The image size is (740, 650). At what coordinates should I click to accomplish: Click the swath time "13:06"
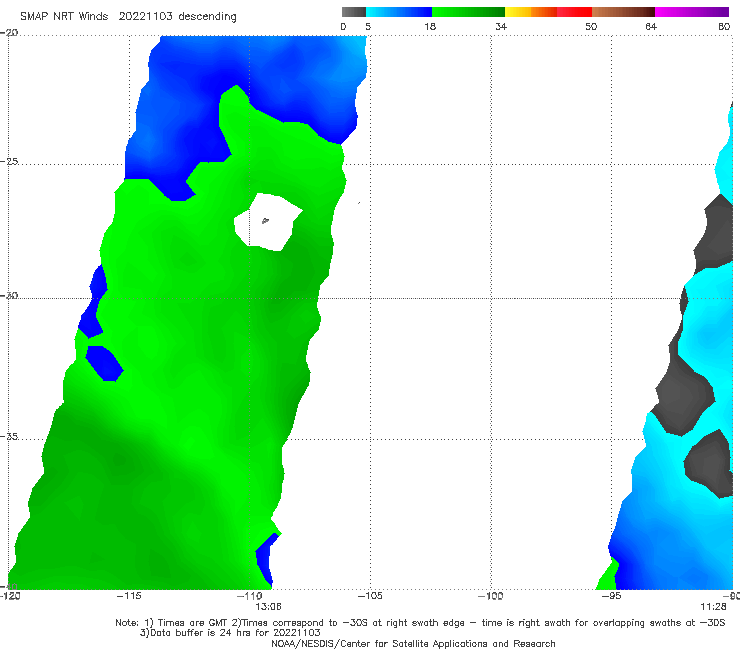tap(268, 607)
